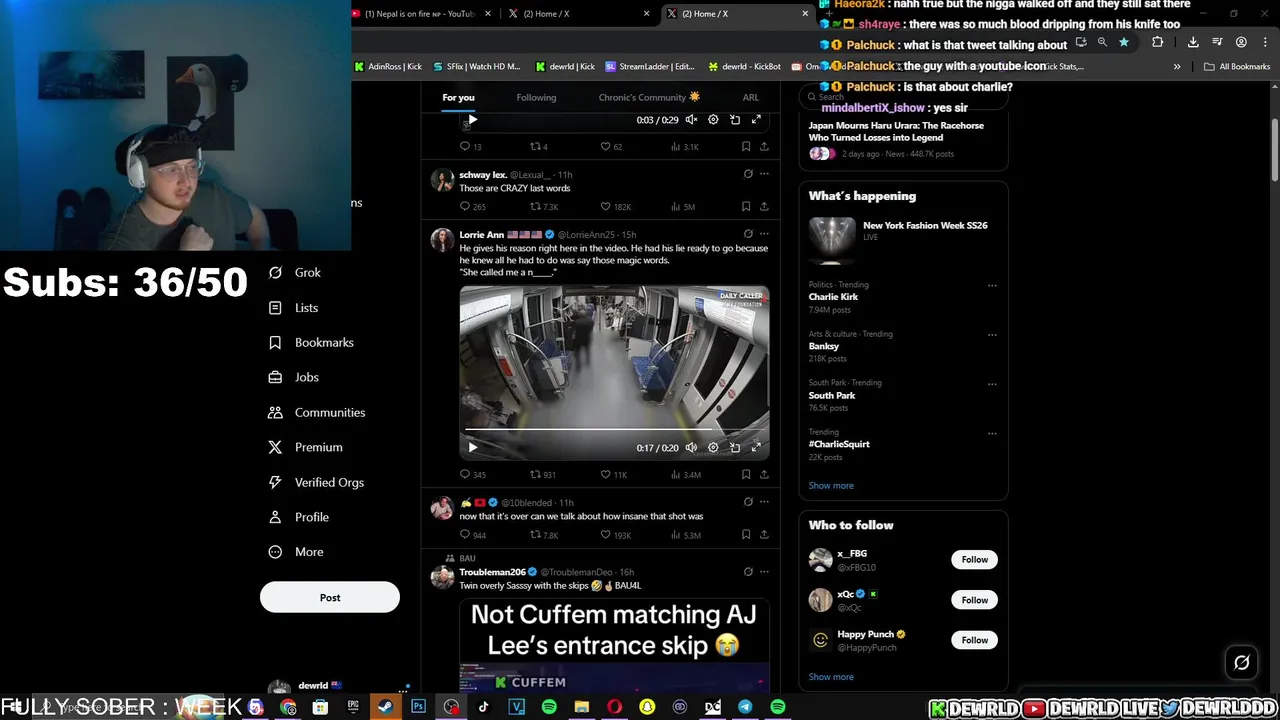
Task: Open the More menu in the sidebar
Action: 296,552
